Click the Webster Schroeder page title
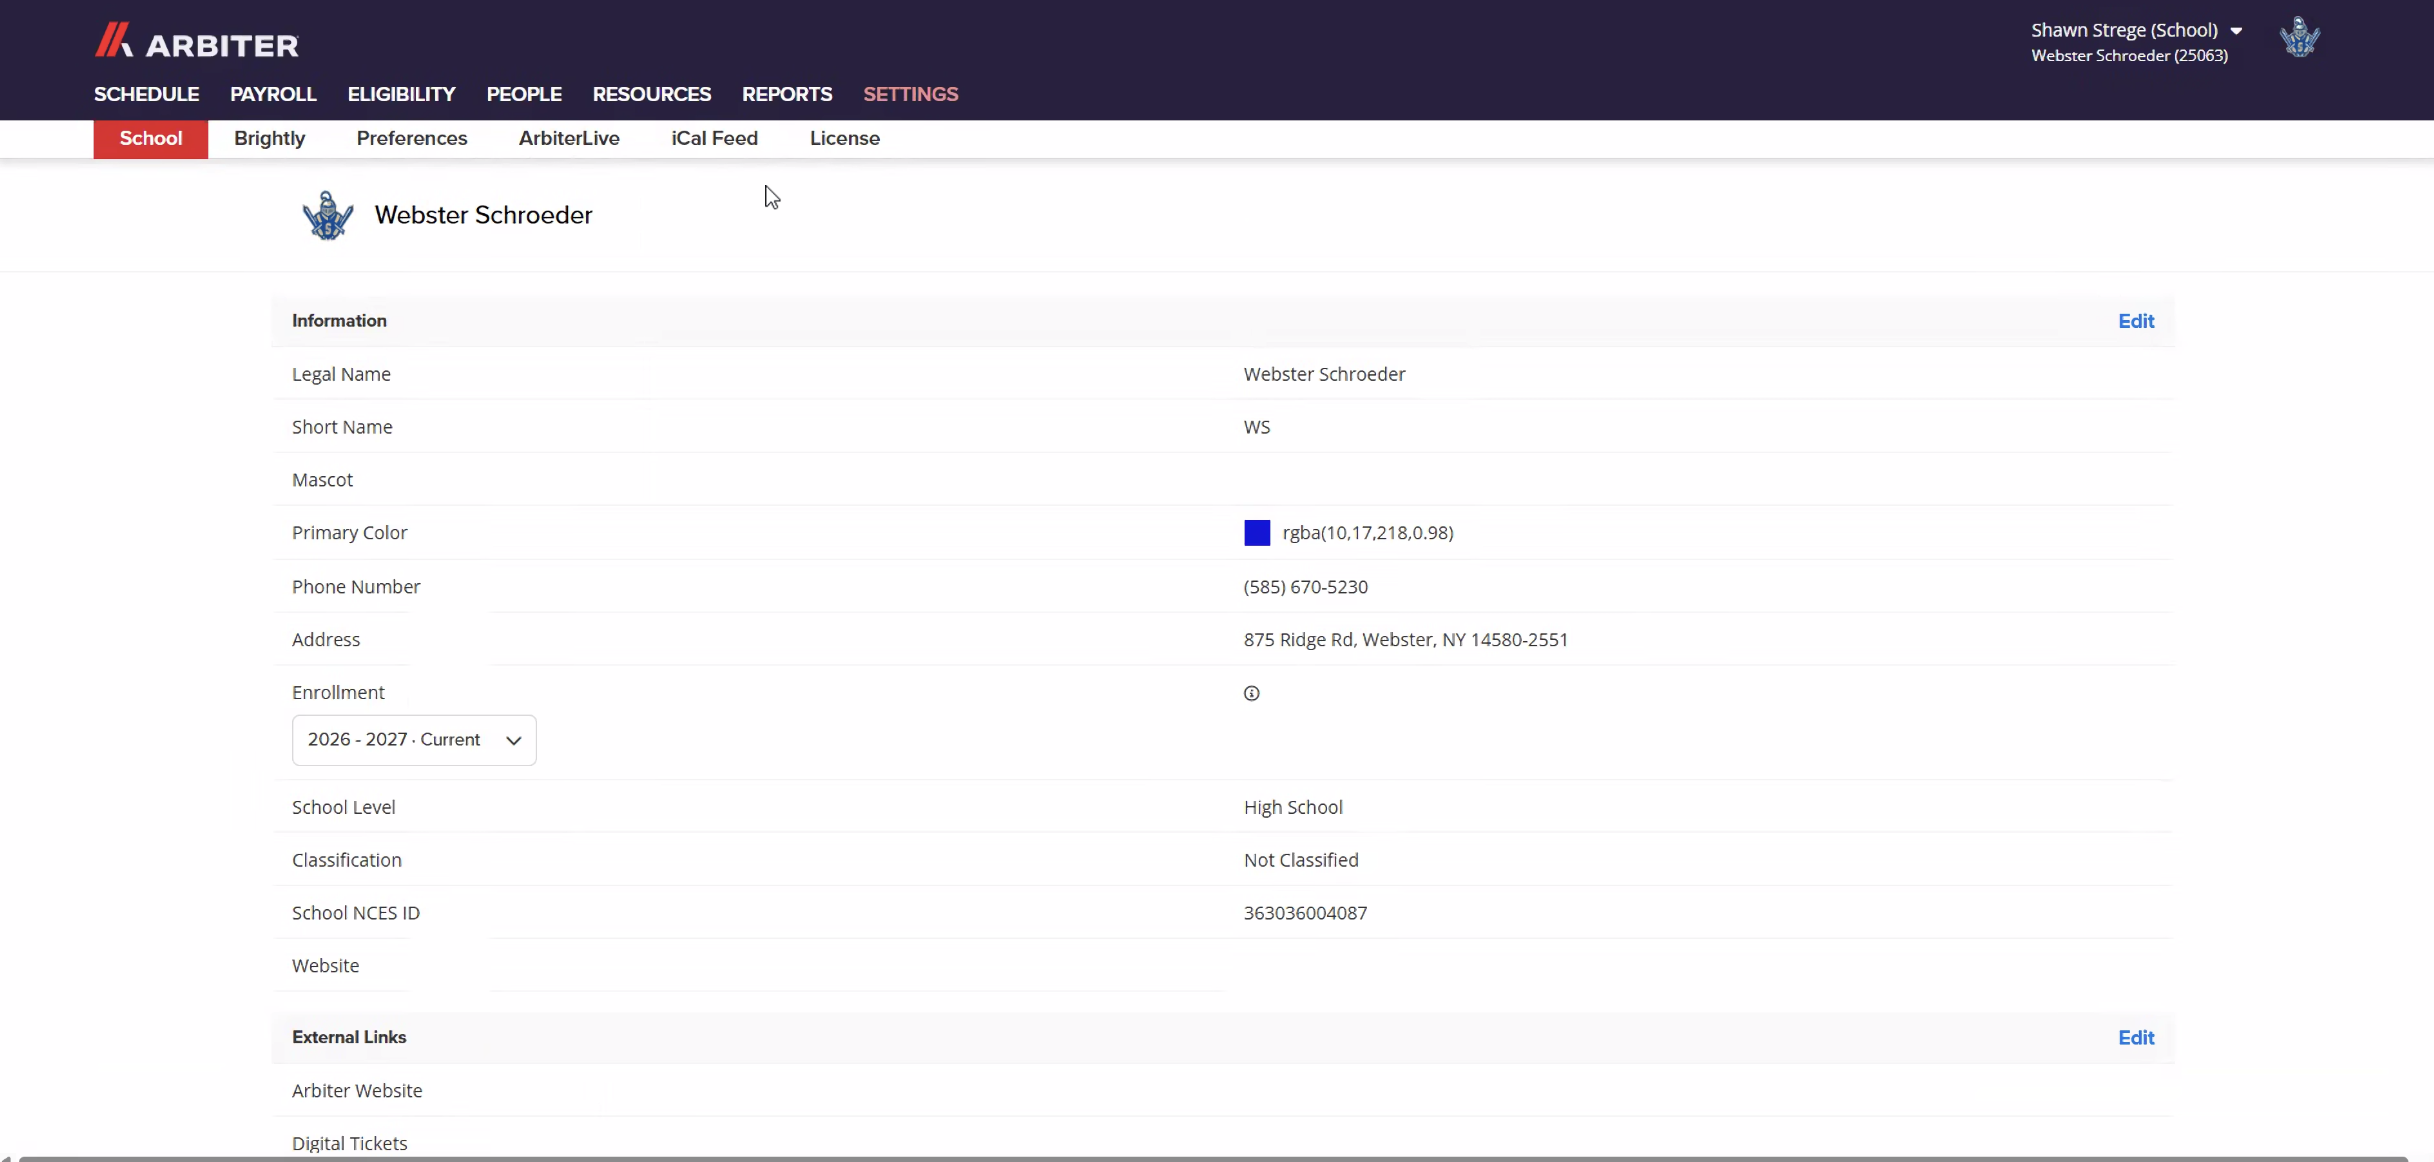Image resolution: width=2434 pixels, height=1162 pixels. click(x=484, y=215)
